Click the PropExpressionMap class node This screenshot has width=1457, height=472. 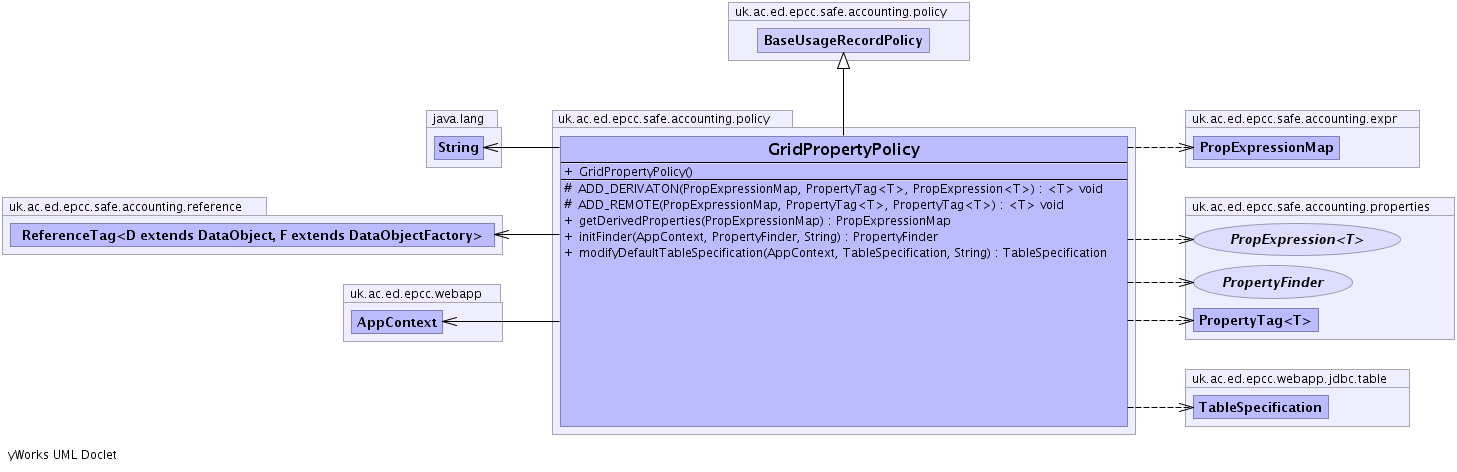(1265, 148)
